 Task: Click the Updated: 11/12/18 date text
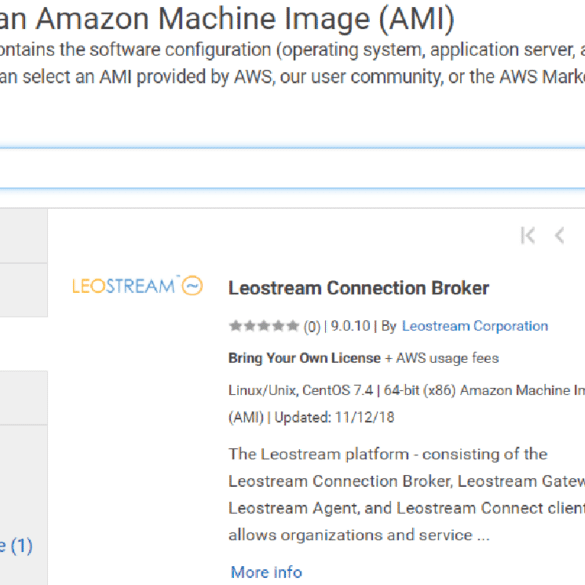click(x=334, y=417)
